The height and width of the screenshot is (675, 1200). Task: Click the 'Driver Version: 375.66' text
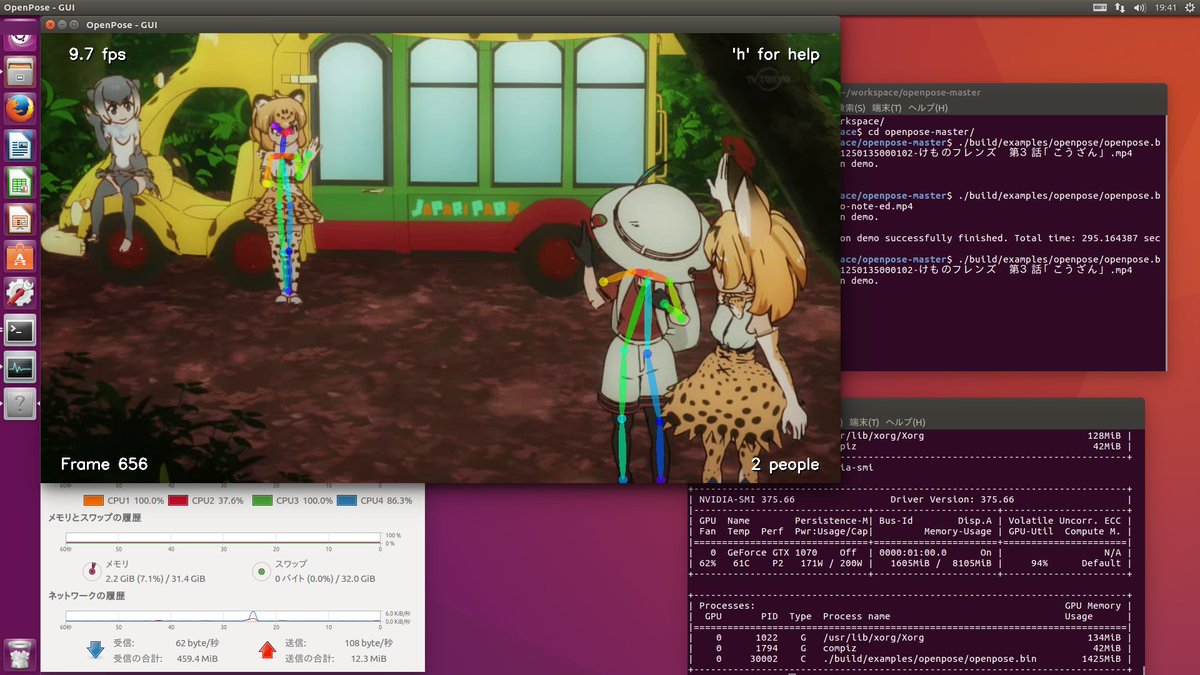coord(952,499)
